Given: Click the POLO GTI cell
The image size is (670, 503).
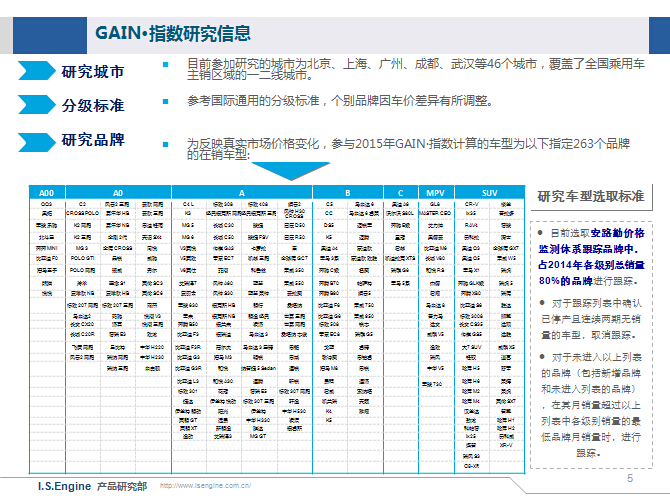Looking at the screenshot, I should click(82, 258).
